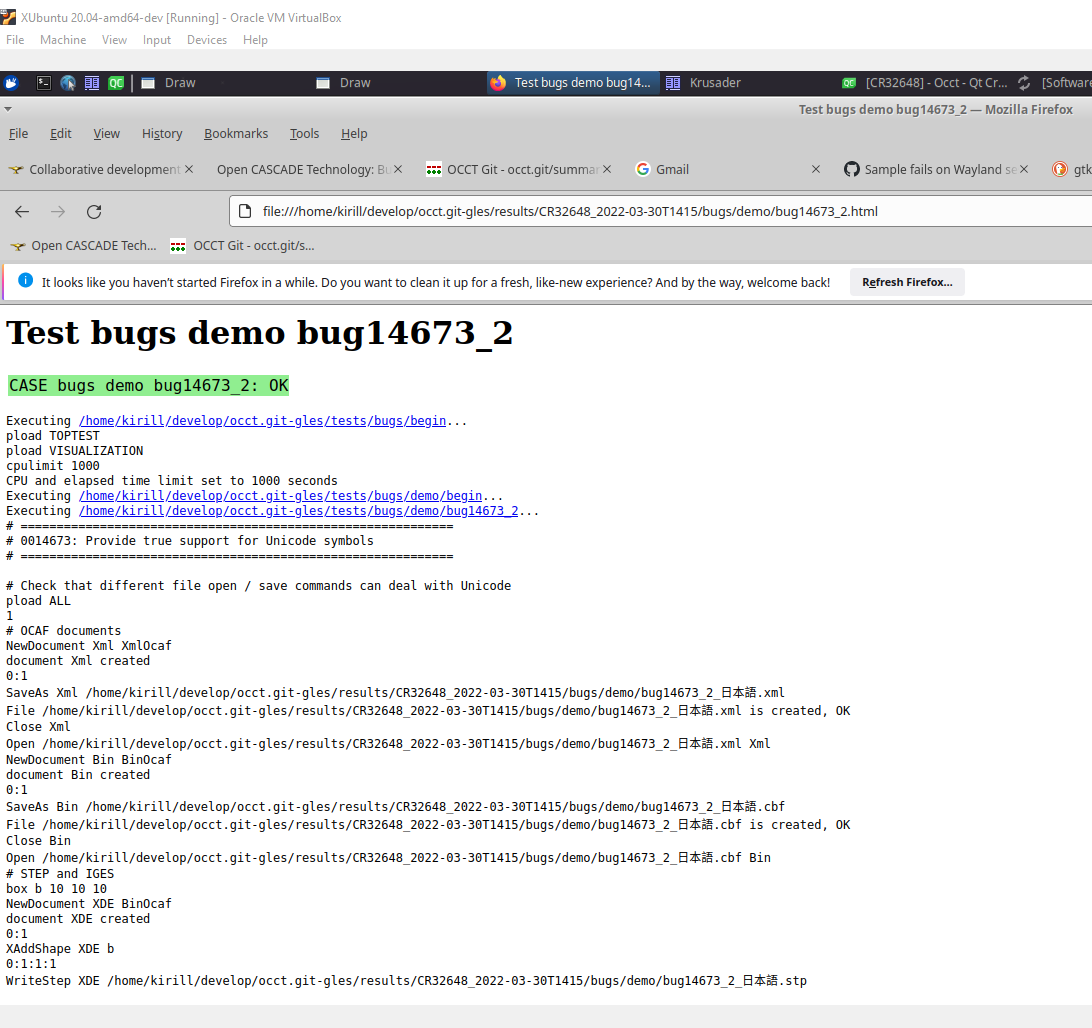The image size is (1092, 1028).
Task: Open the History menu
Action: click(161, 134)
